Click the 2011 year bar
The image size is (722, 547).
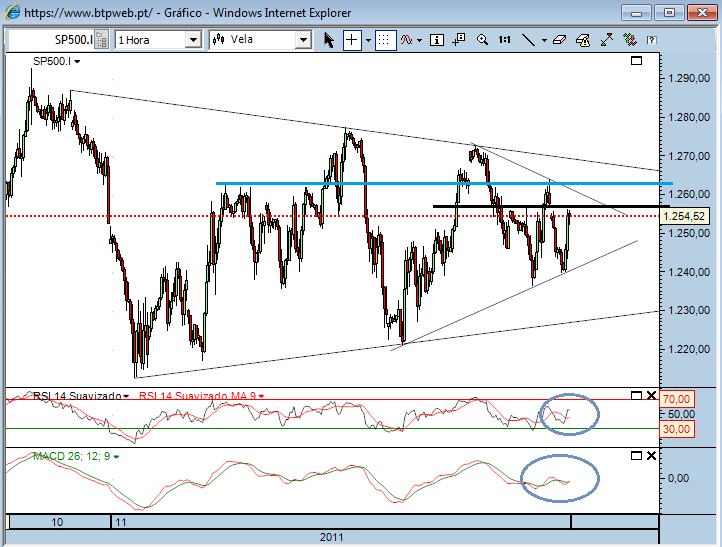(332, 537)
